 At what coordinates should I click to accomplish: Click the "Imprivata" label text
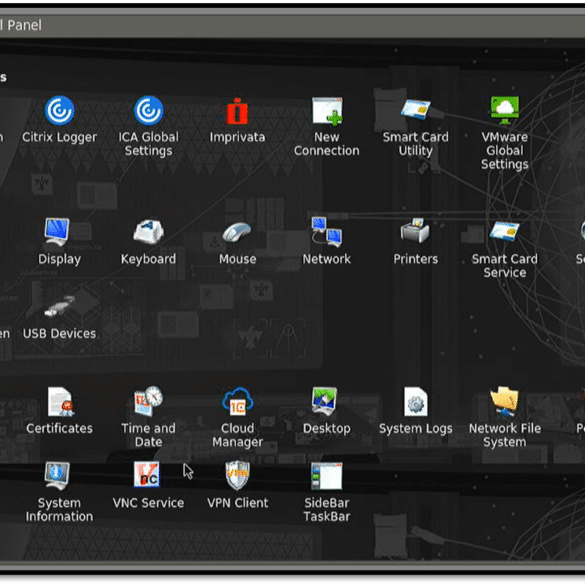pos(237,137)
